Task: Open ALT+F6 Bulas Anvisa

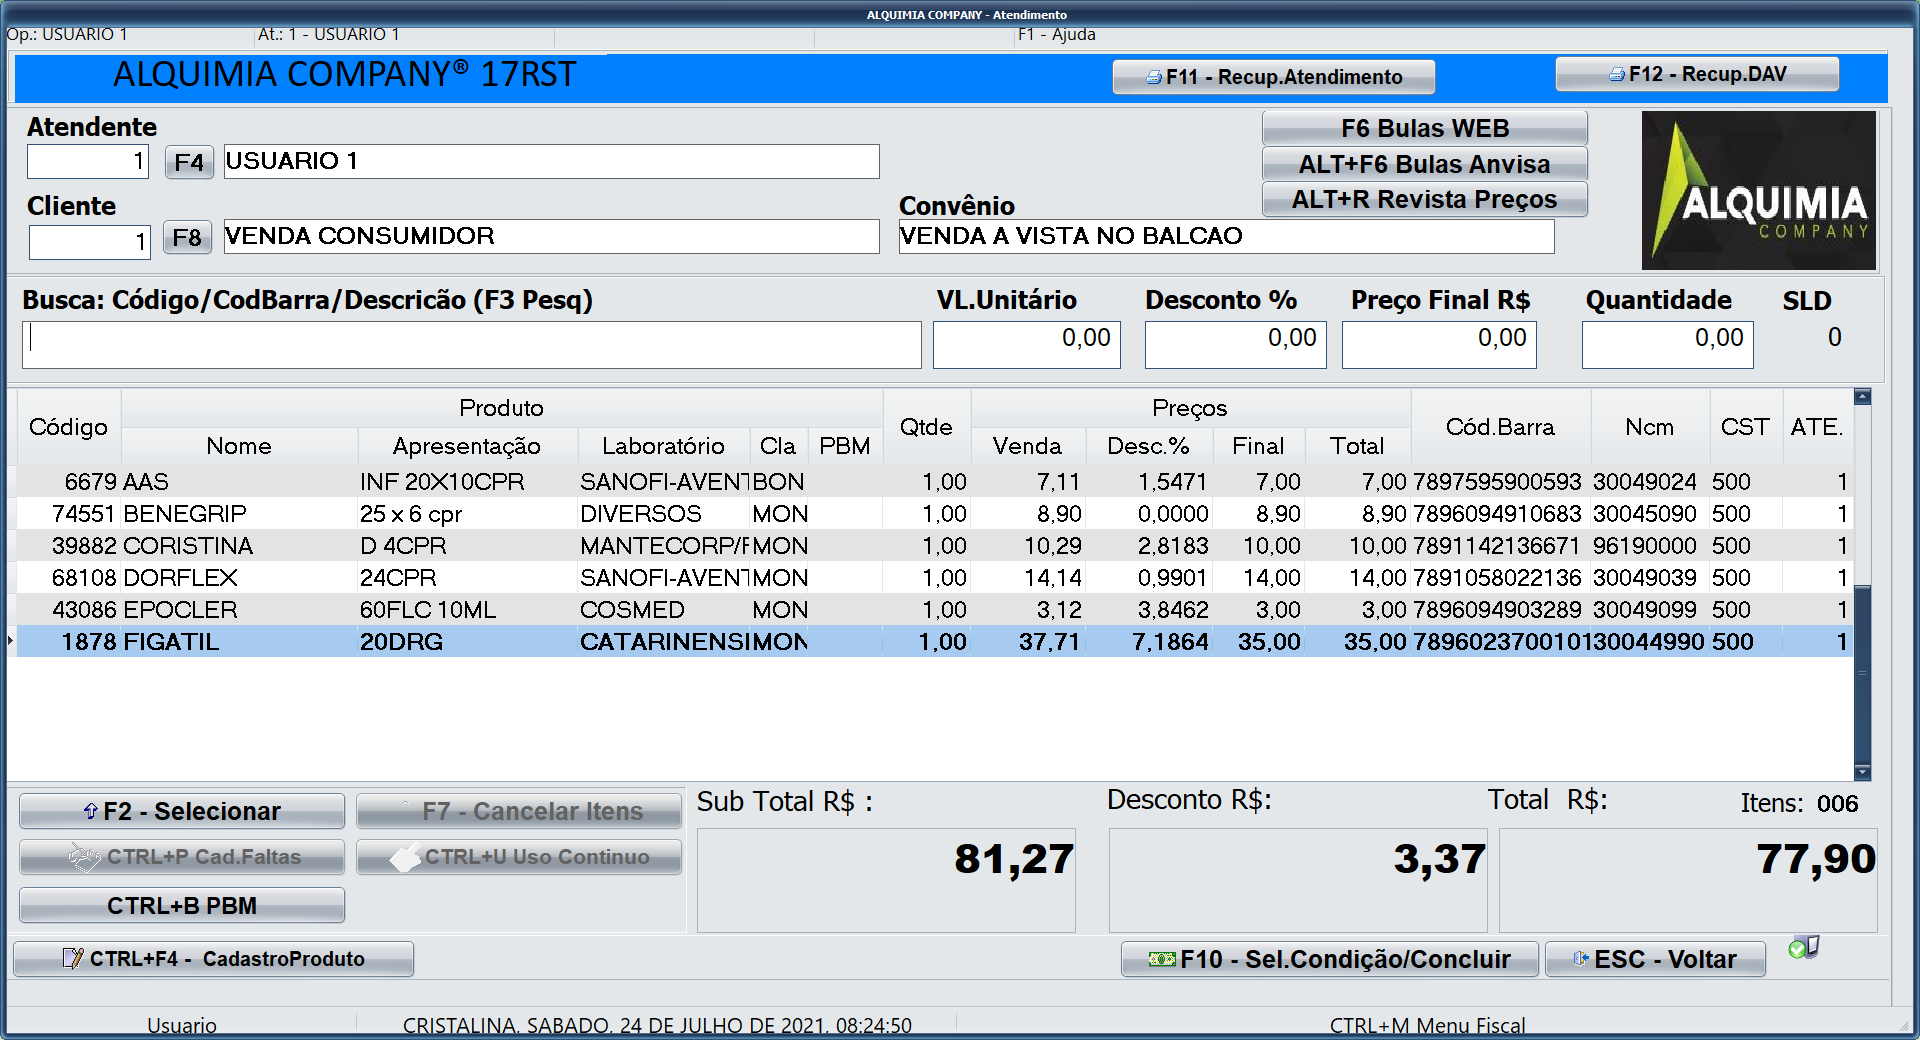Action: pyautogui.click(x=1424, y=164)
